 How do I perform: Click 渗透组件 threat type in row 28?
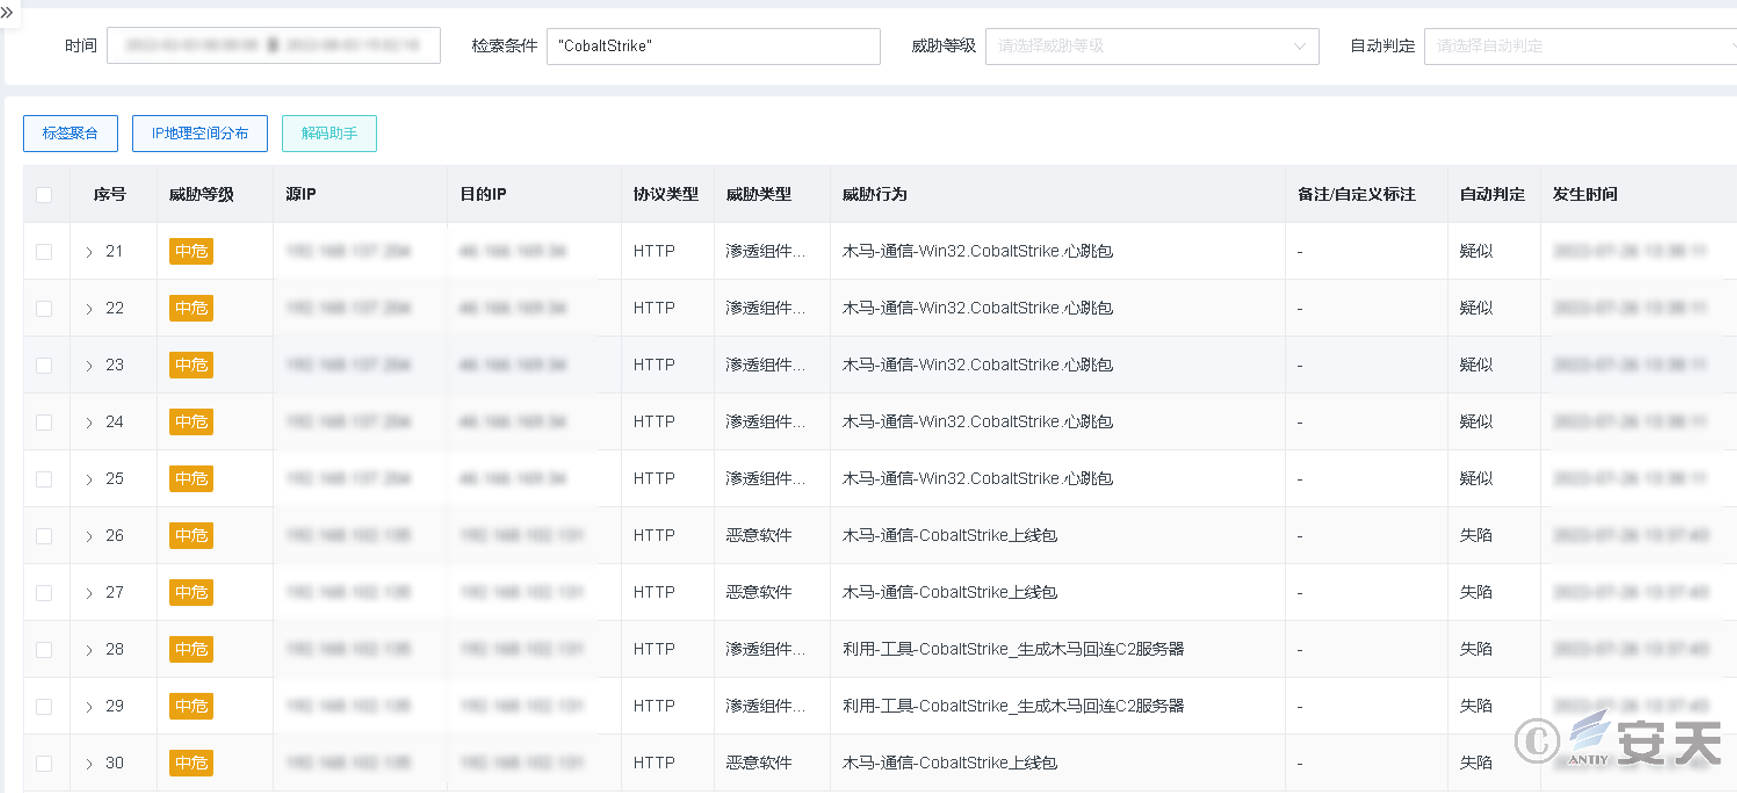(x=765, y=650)
